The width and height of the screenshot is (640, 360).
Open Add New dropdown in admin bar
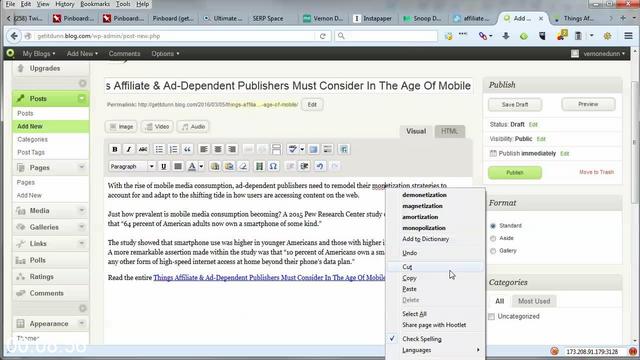coord(82,53)
